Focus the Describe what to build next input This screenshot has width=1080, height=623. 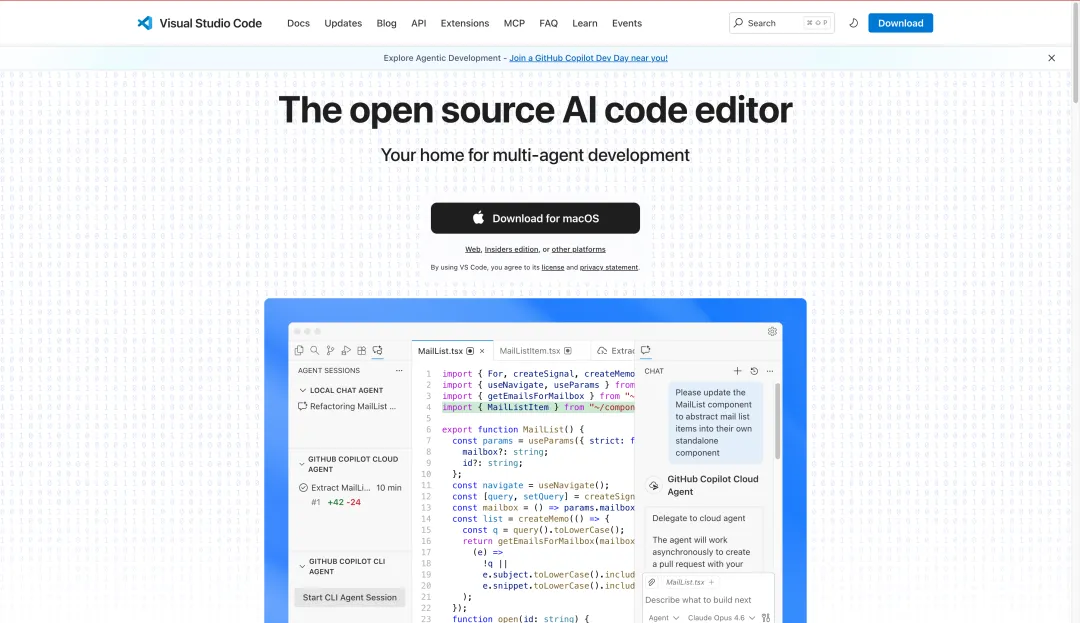coord(708,600)
